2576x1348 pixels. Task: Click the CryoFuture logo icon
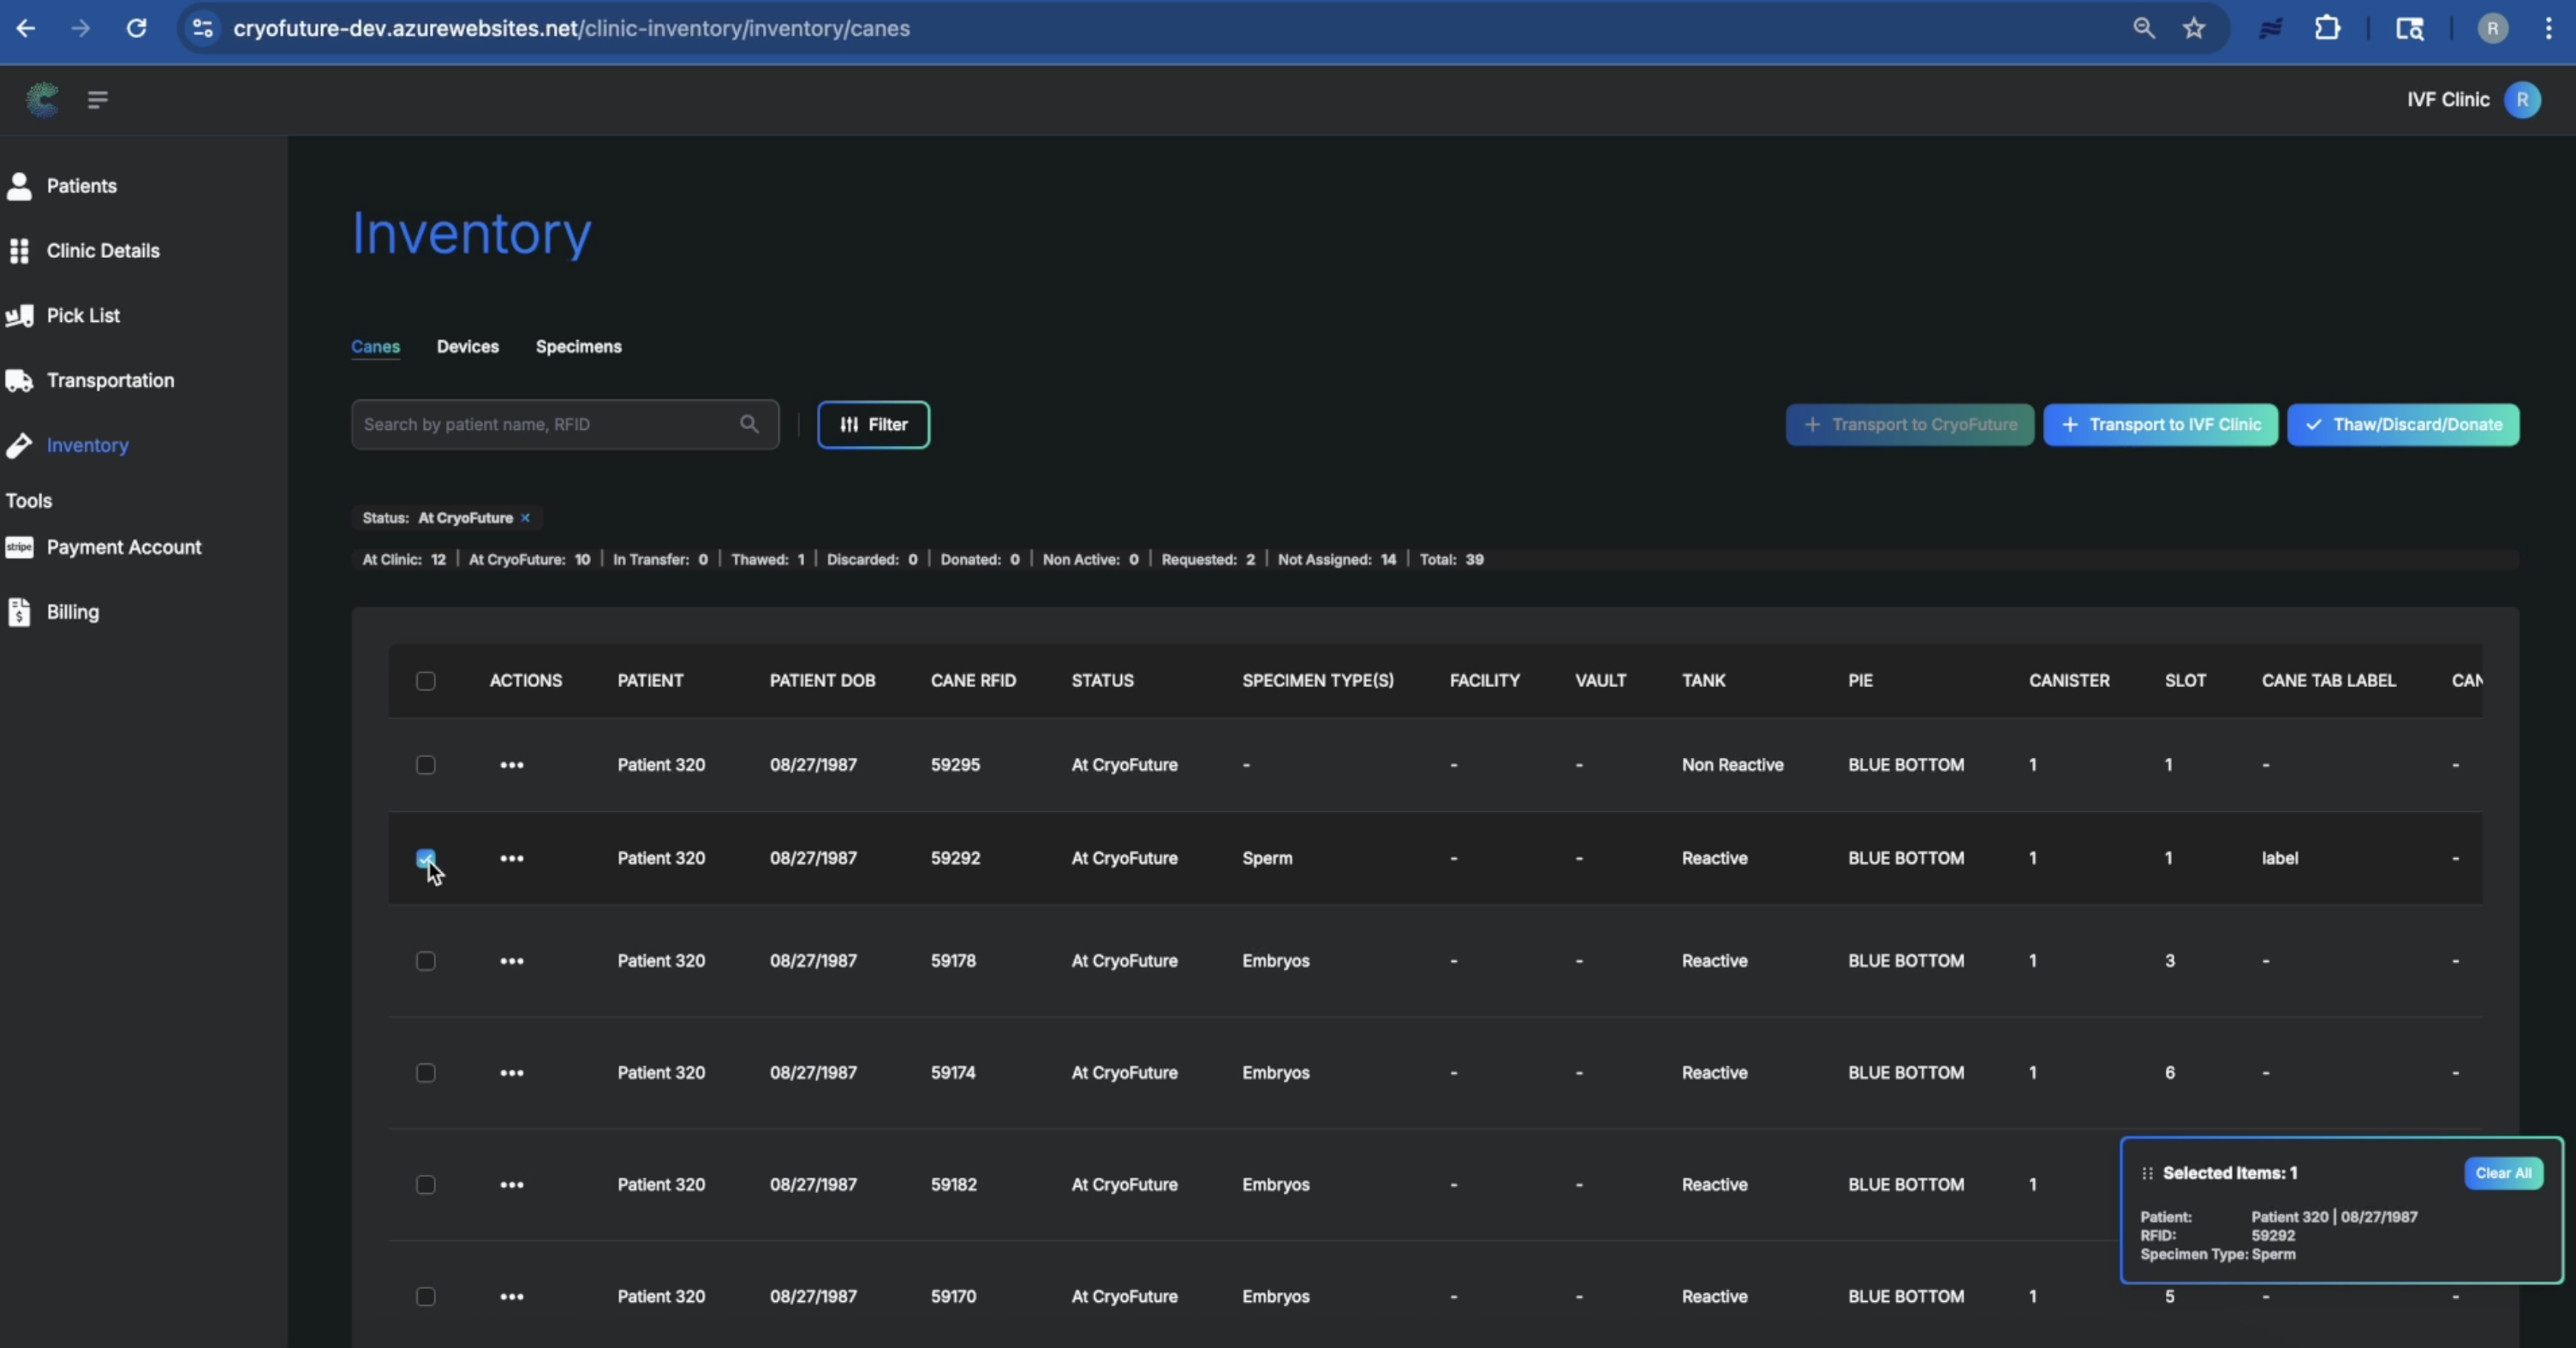click(x=42, y=99)
